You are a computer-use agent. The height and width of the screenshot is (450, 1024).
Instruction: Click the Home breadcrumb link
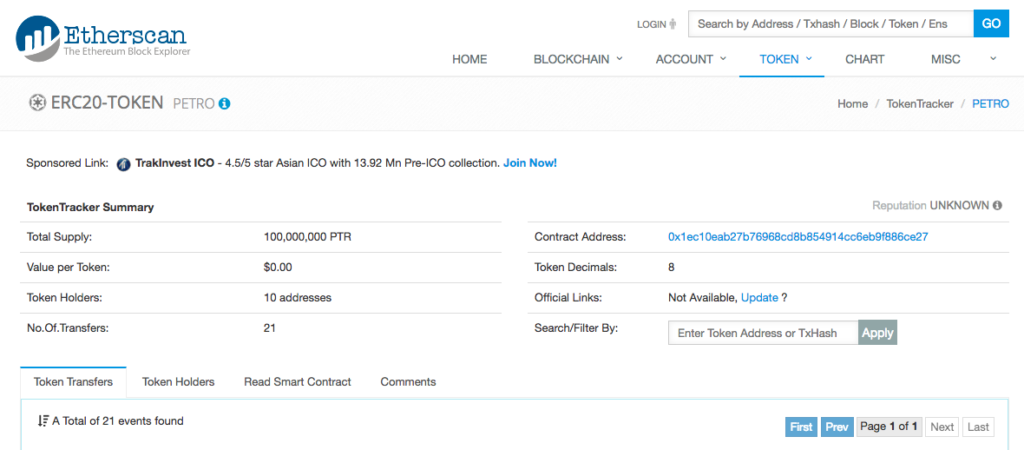(x=853, y=103)
